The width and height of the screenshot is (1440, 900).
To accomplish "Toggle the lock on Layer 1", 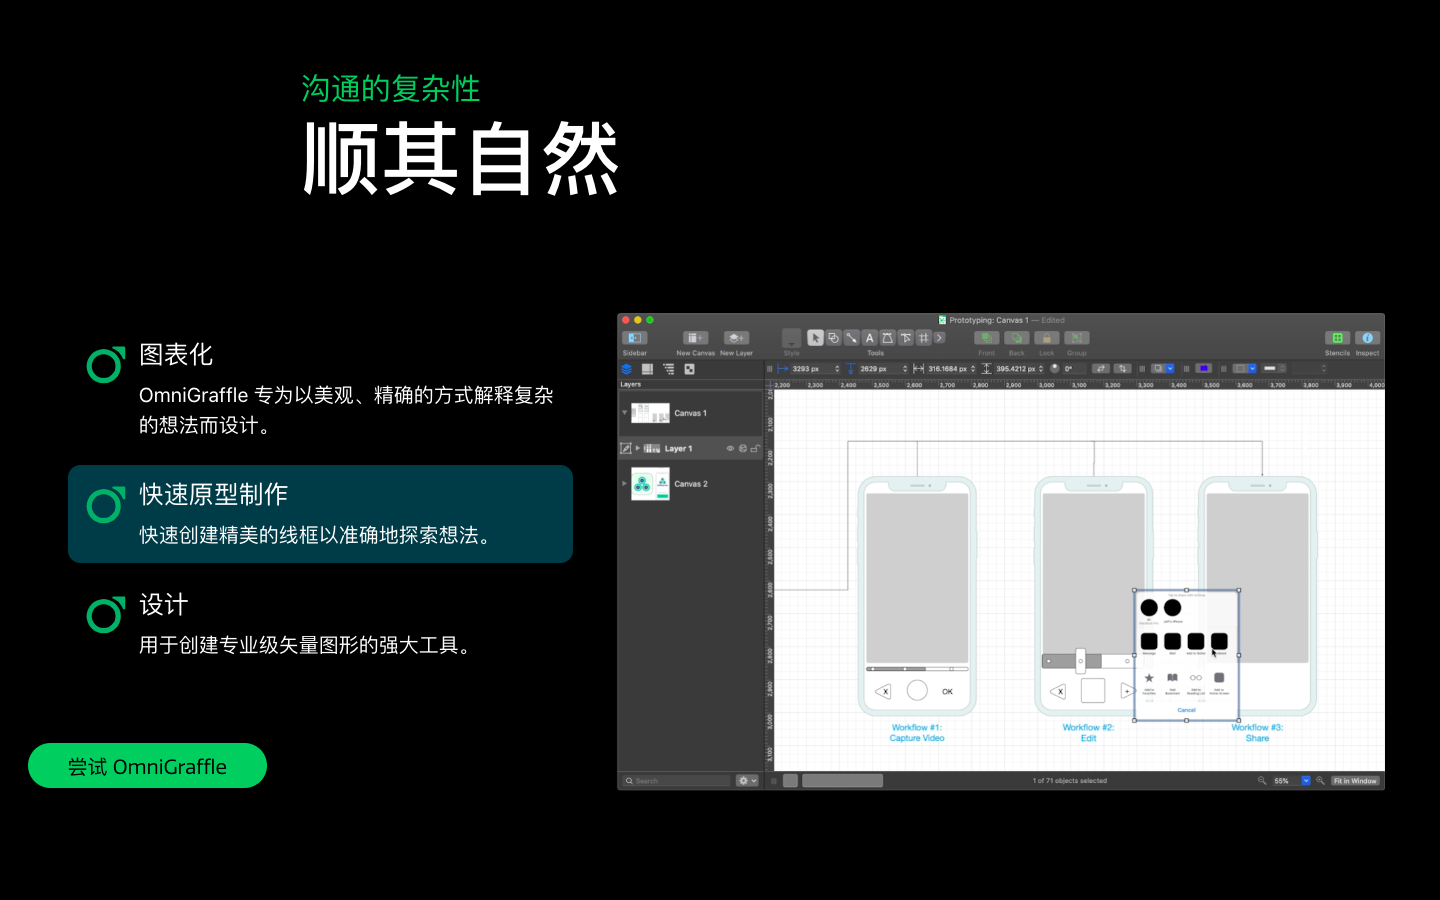I will pos(756,448).
